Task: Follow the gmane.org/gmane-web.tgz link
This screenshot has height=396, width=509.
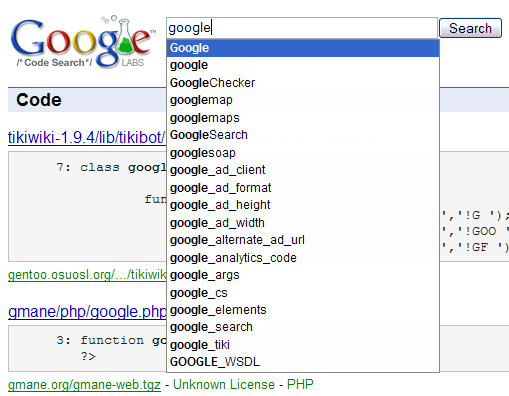Action: coord(84,385)
